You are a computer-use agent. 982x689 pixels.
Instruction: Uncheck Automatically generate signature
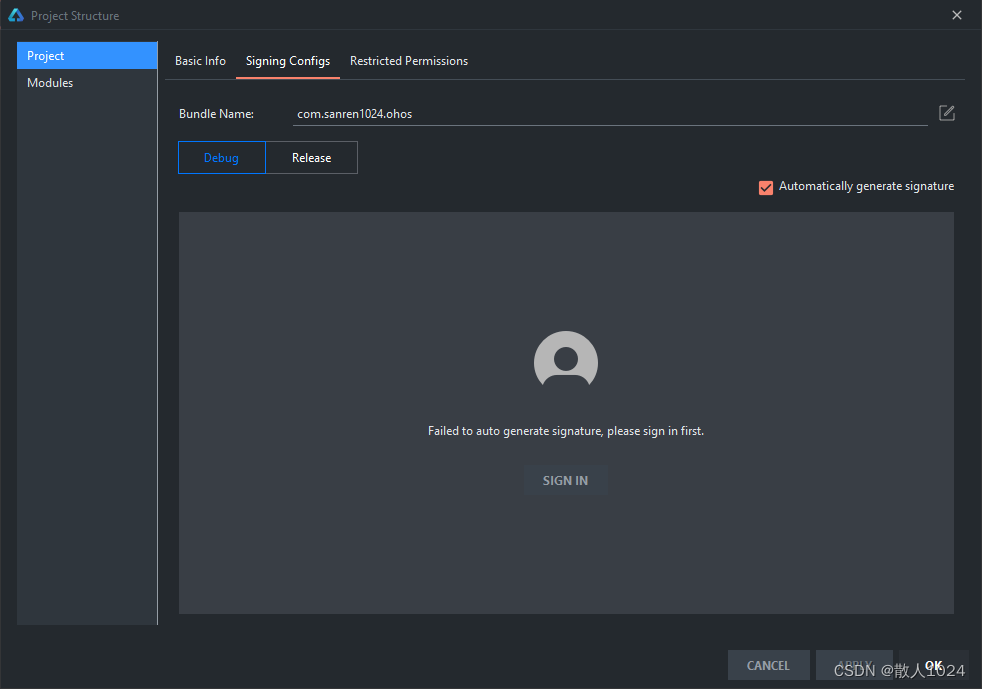click(x=765, y=187)
